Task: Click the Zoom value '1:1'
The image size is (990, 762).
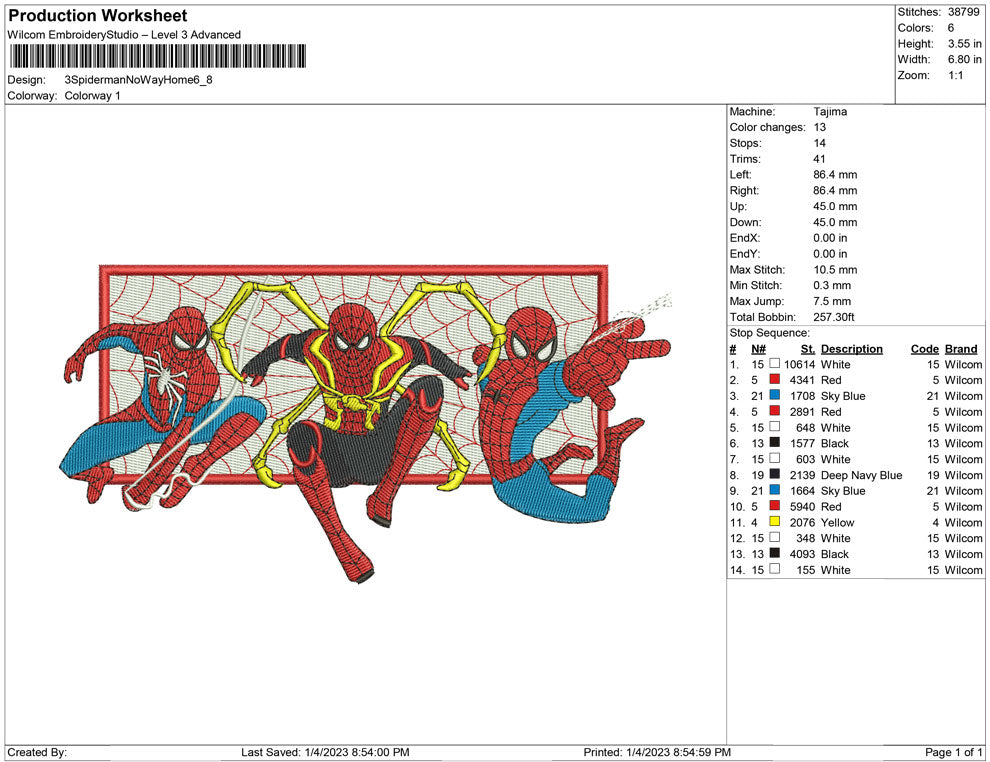Action: (955, 75)
